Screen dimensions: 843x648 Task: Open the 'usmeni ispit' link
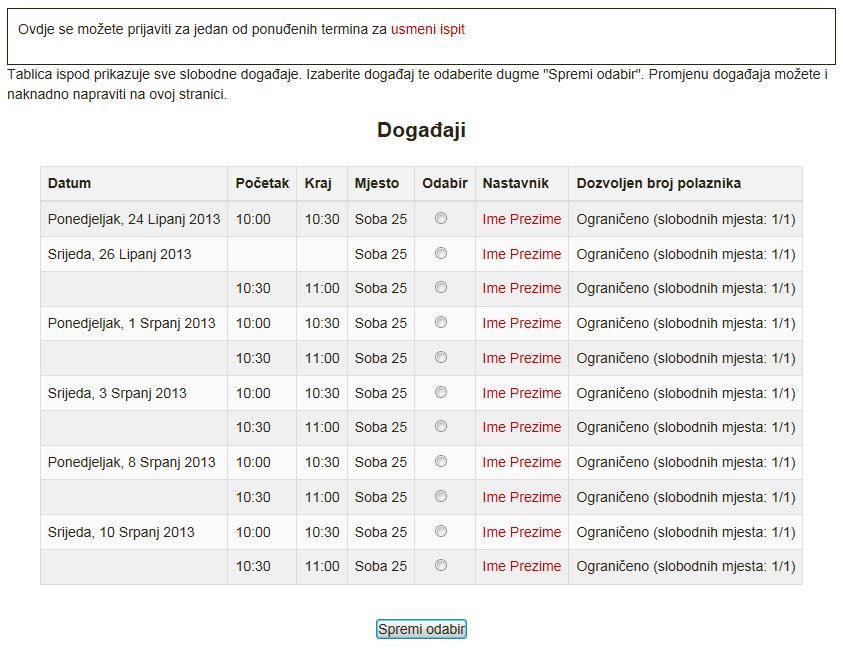427,29
